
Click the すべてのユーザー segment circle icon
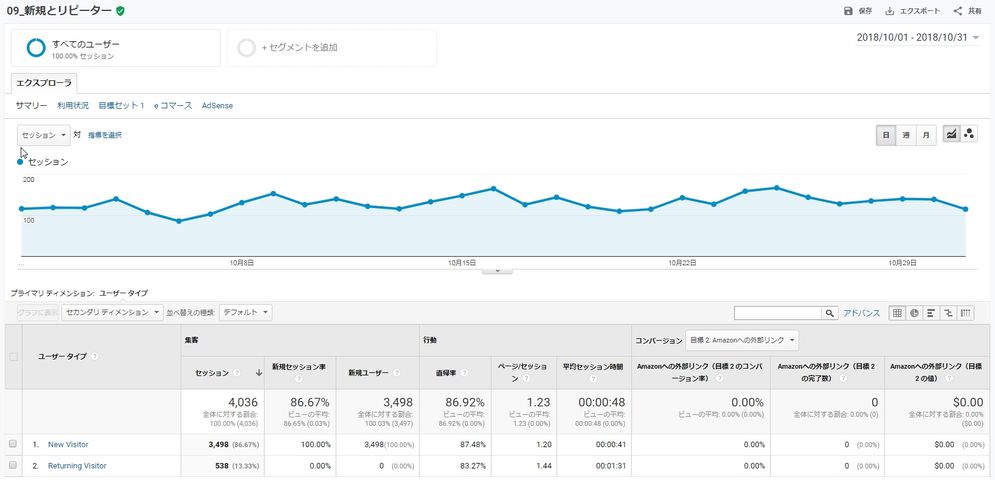point(36,48)
